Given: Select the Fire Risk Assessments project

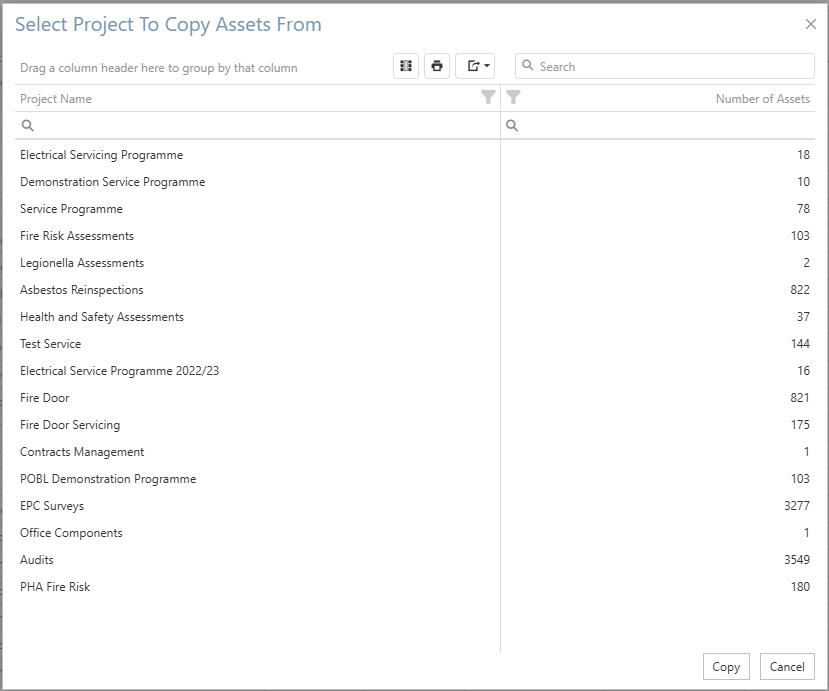Looking at the screenshot, I should [77, 236].
